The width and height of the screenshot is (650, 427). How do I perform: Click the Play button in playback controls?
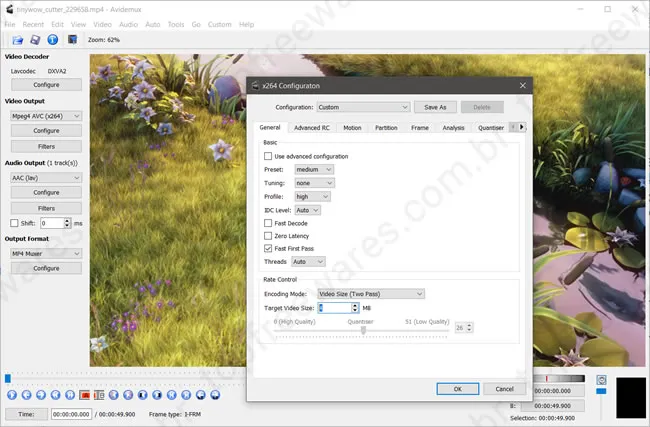[12, 395]
